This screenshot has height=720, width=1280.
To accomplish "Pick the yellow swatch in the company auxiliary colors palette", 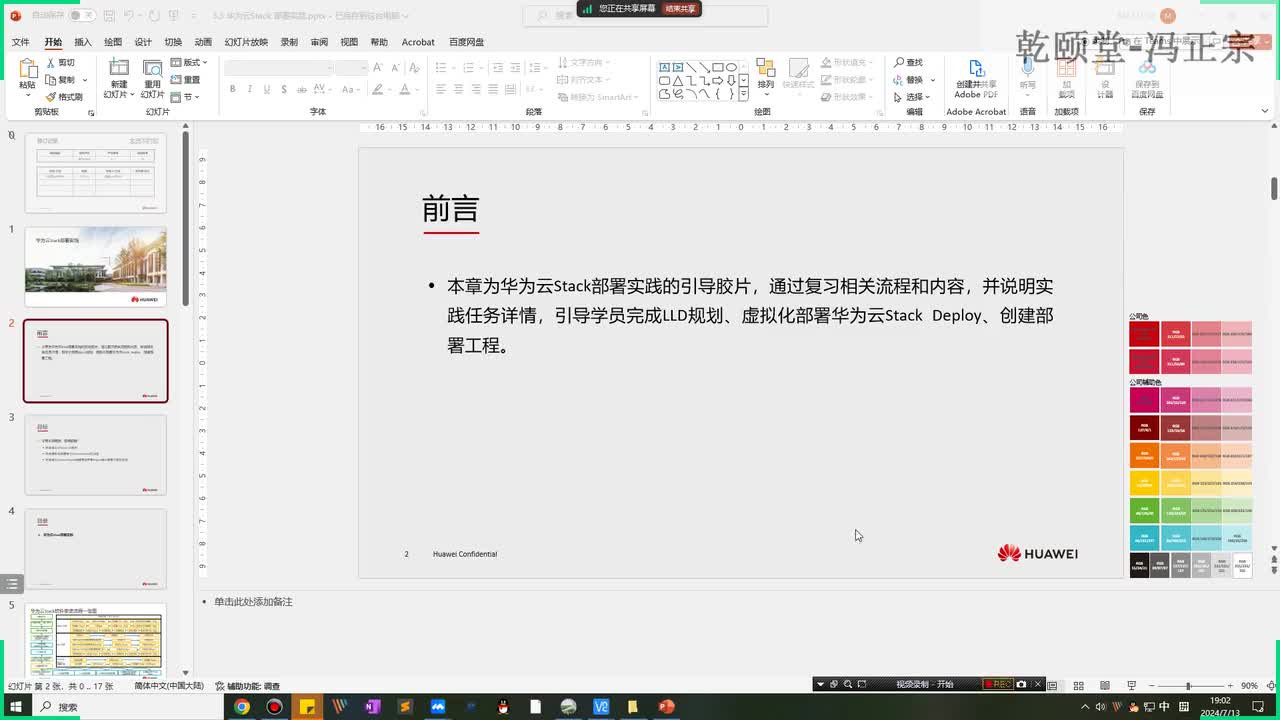I will (1144, 483).
